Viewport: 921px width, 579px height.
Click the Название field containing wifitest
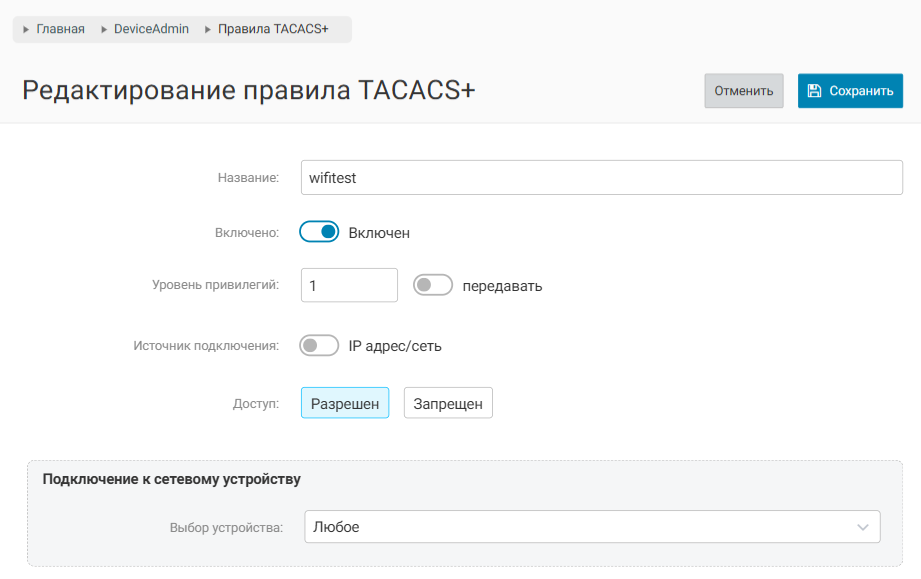point(601,178)
